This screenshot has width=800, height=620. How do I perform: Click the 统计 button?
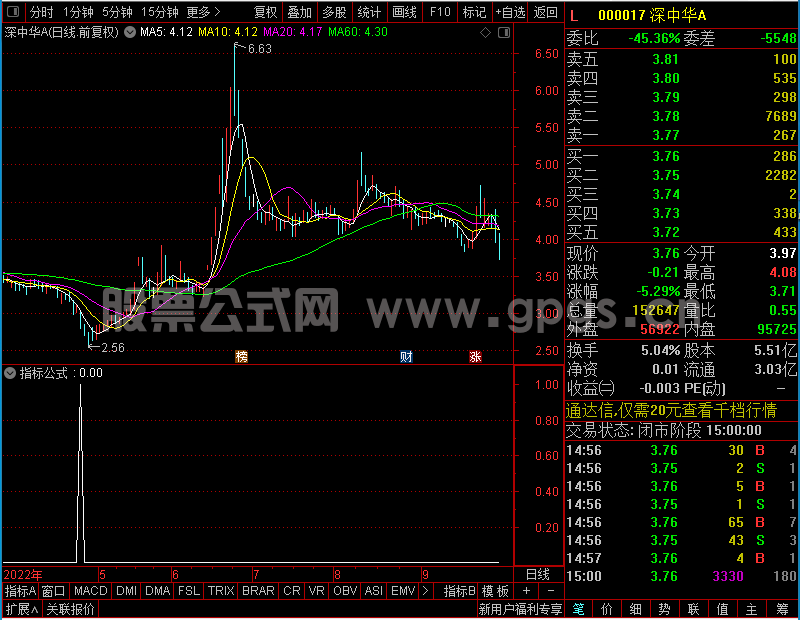pyautogui.click(x=369, y=12)
